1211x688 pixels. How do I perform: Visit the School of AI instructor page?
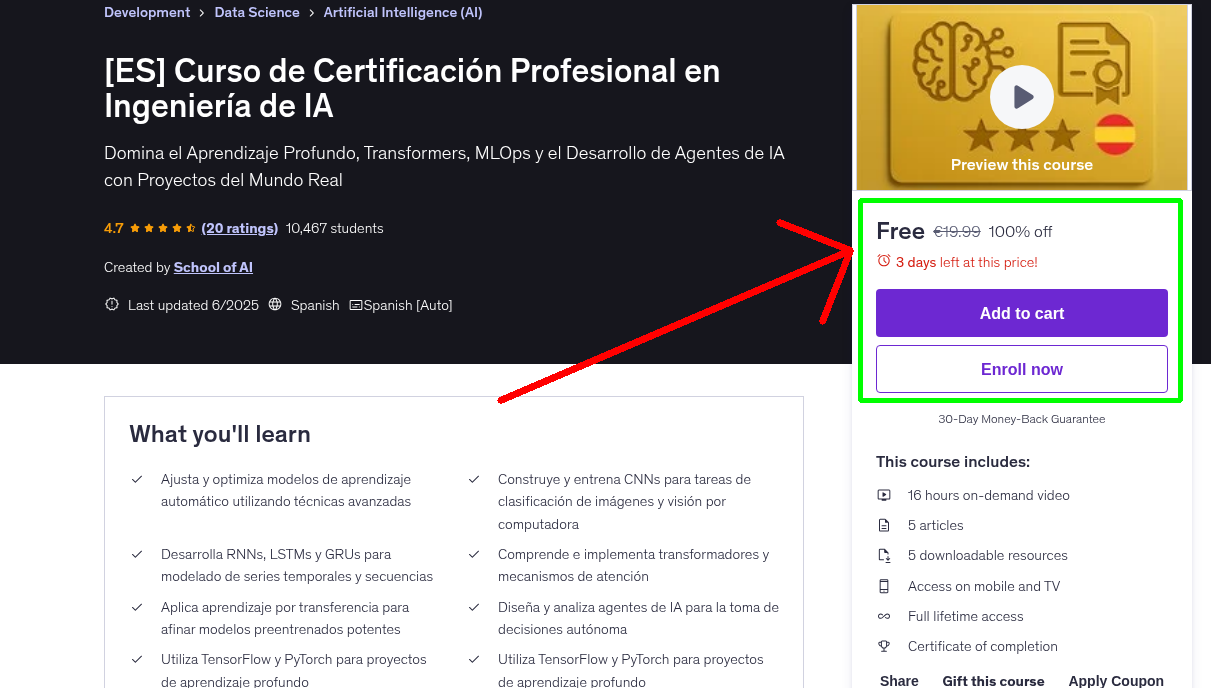pyautogui.click(x=213, y=267)
